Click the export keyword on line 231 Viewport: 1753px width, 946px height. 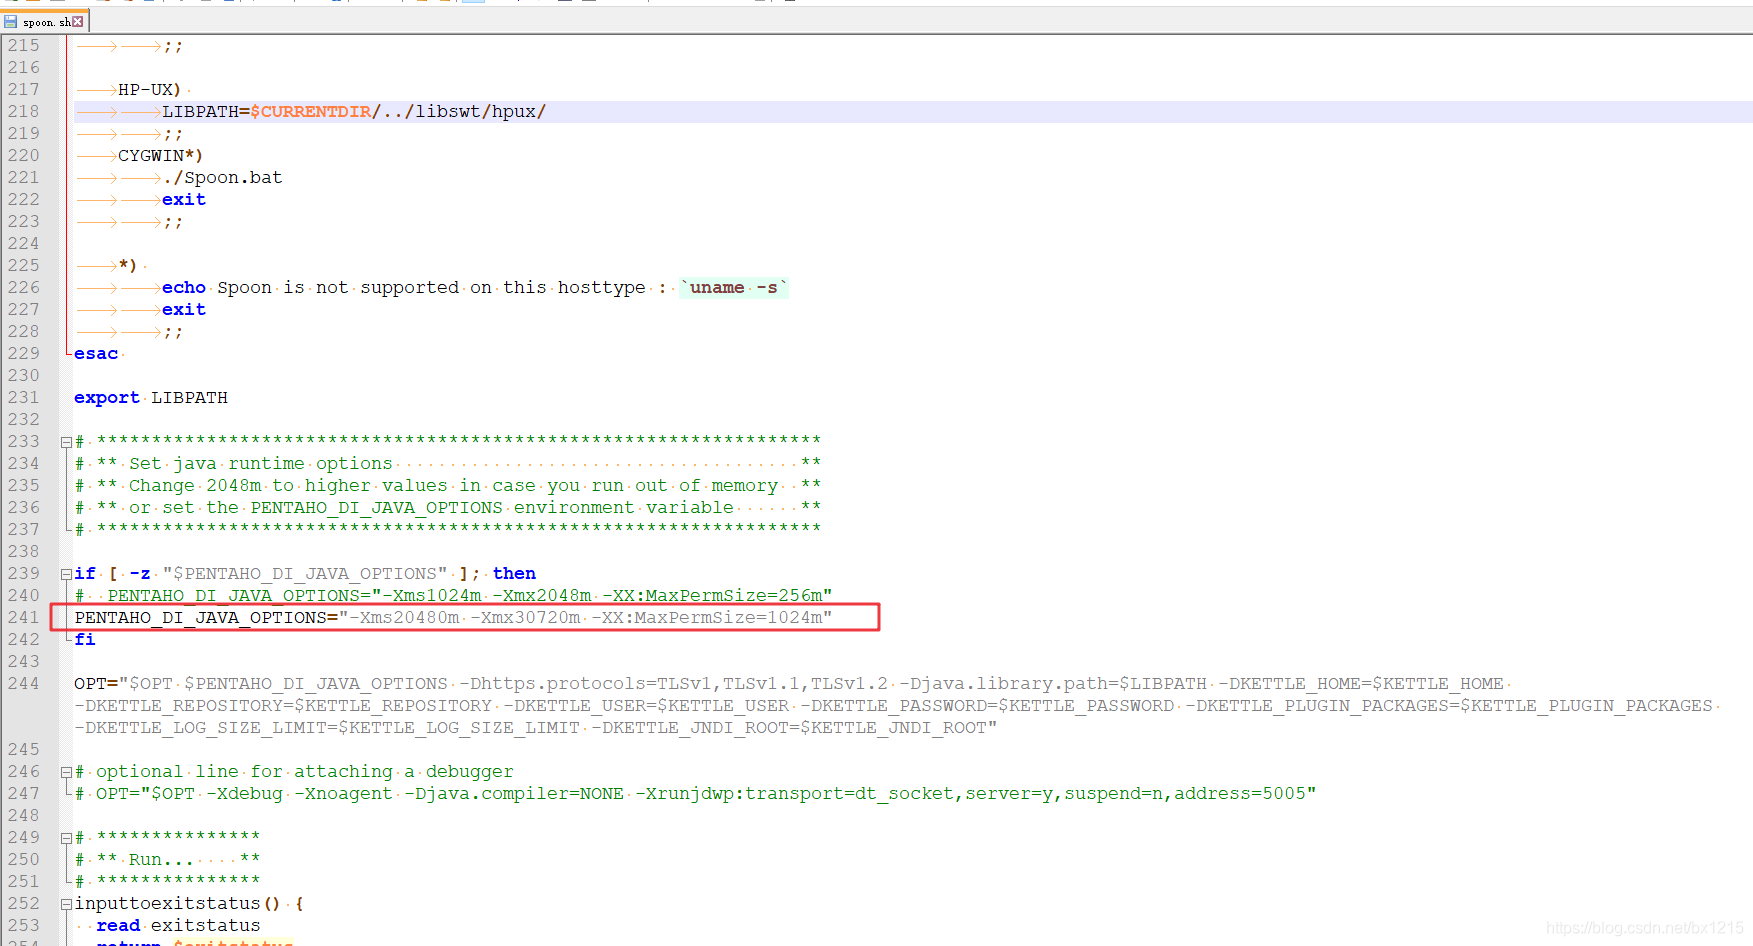107,397
